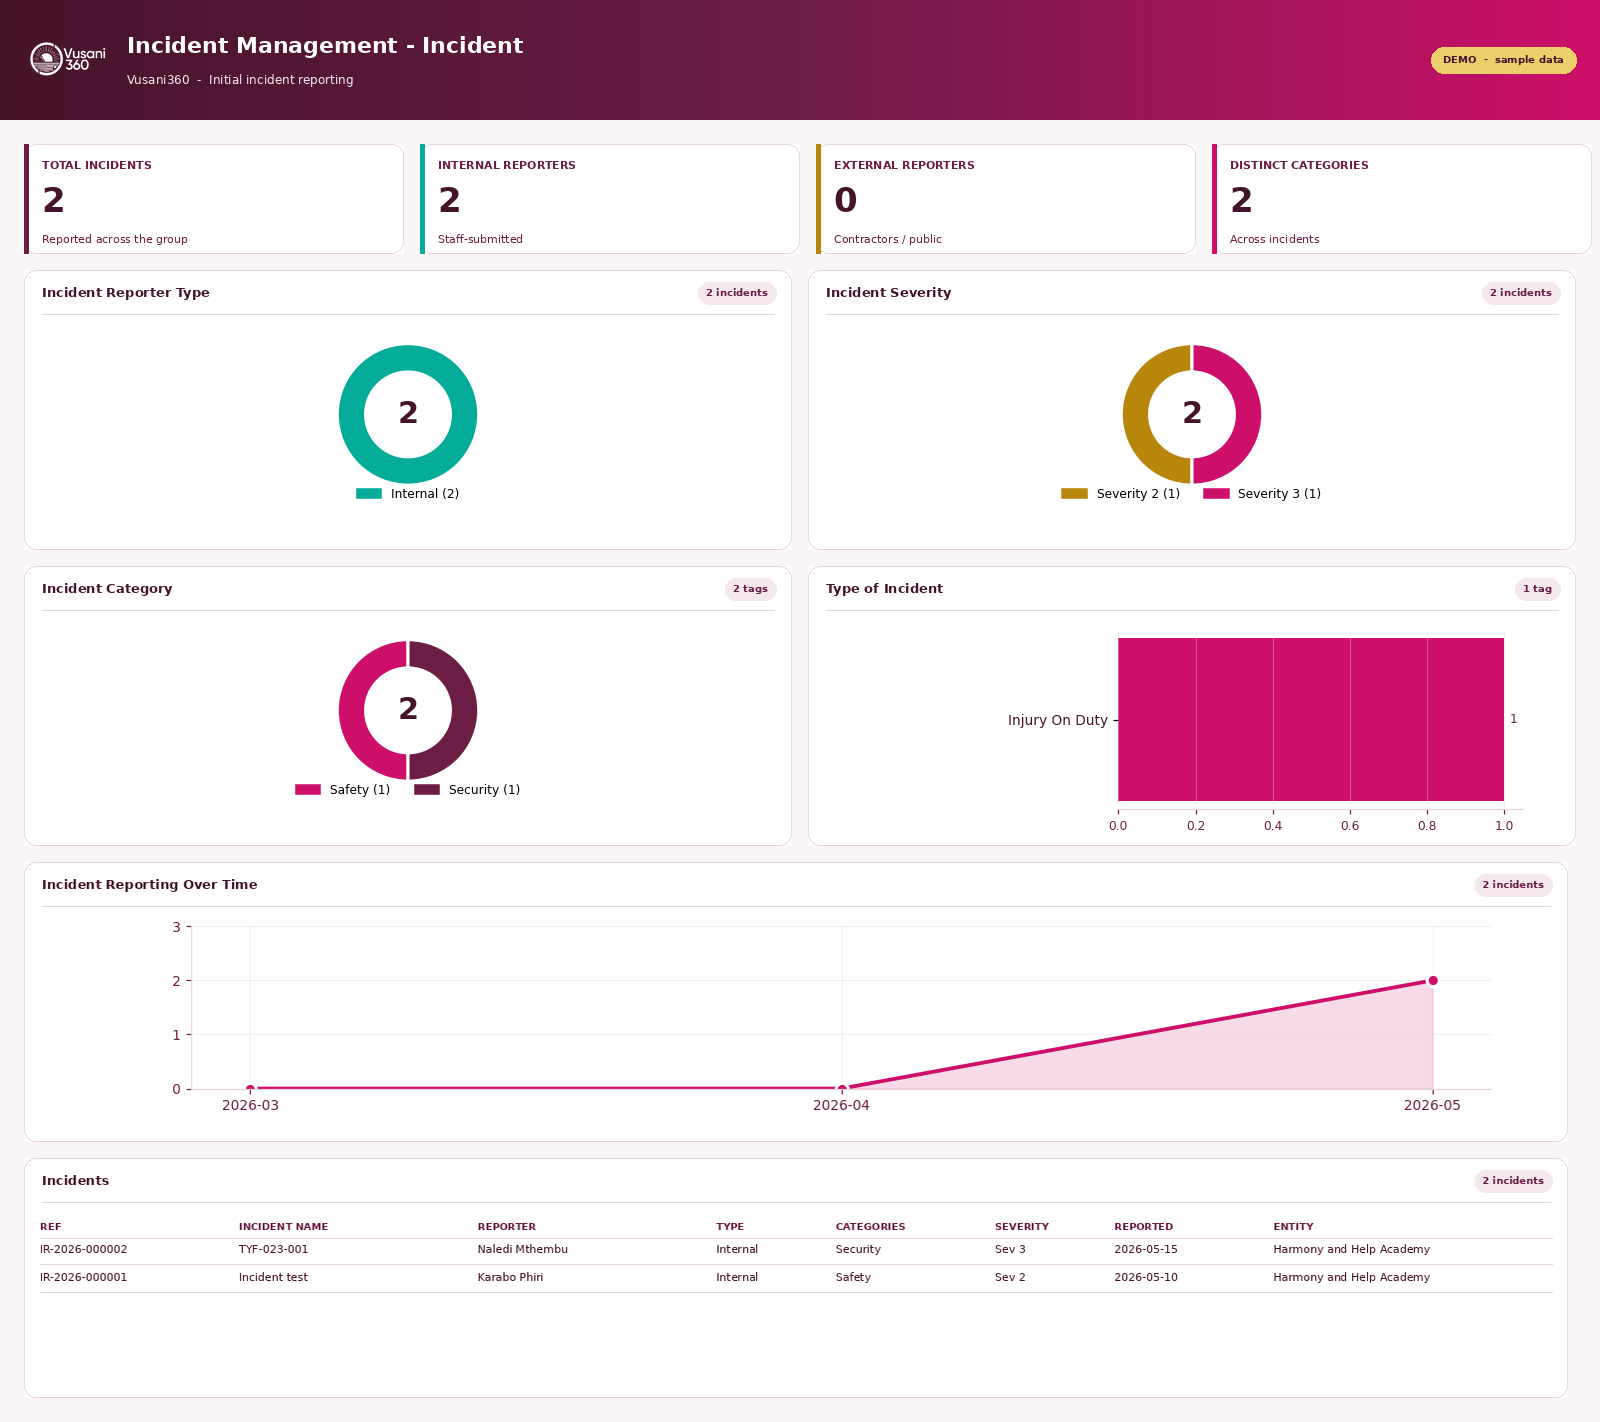
Task: Sort by the INCIDENT NAME column header
Action: click(283, 1226)
